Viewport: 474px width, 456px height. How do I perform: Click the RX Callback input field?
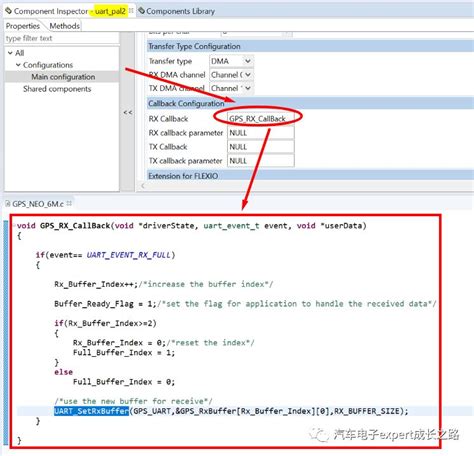[x=261, y=119]
